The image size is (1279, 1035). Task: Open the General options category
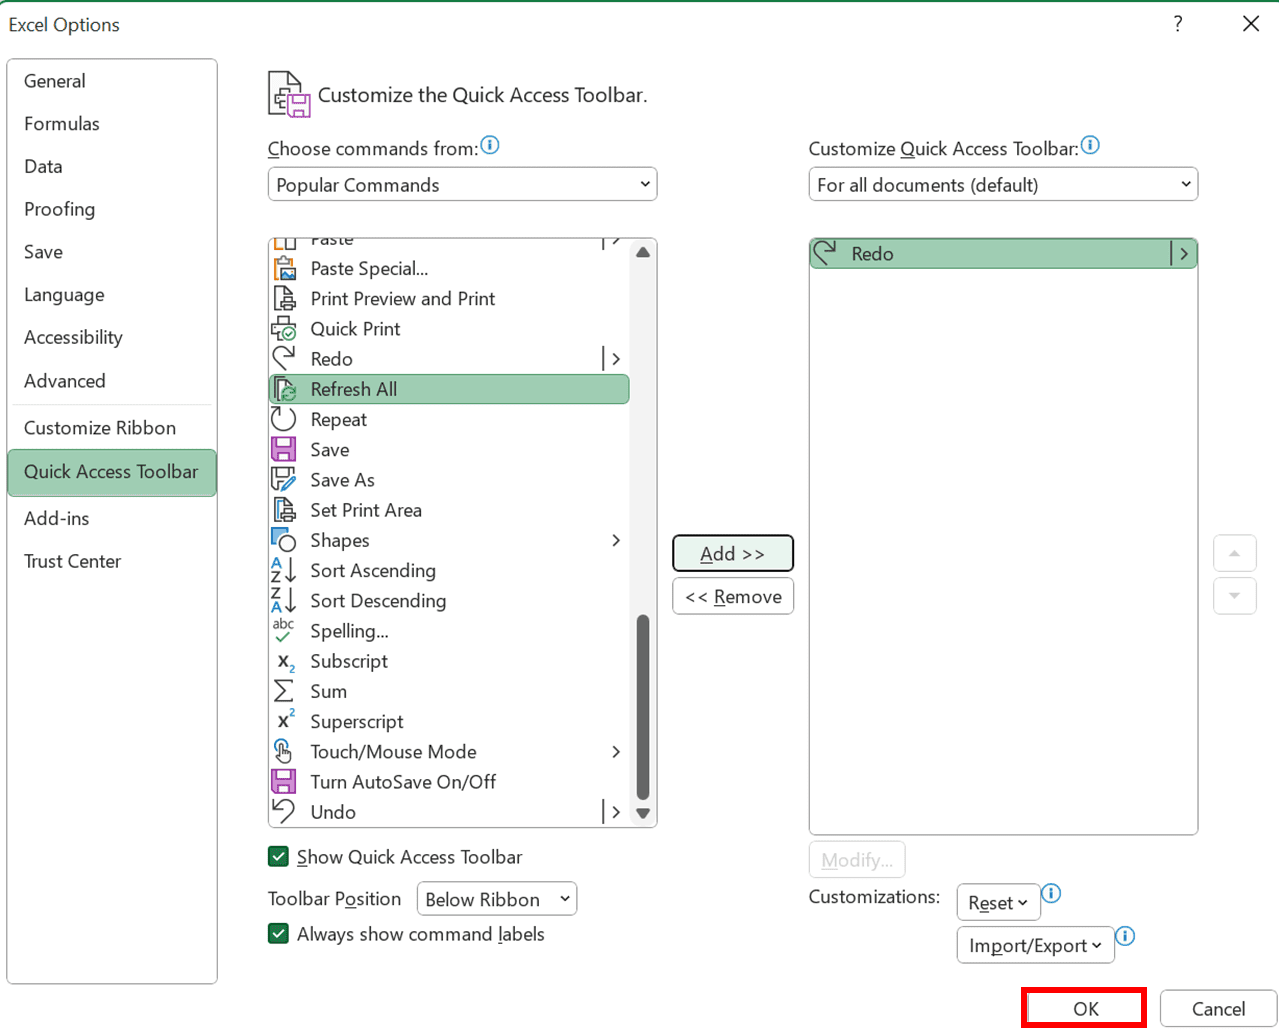coord(112,81)
